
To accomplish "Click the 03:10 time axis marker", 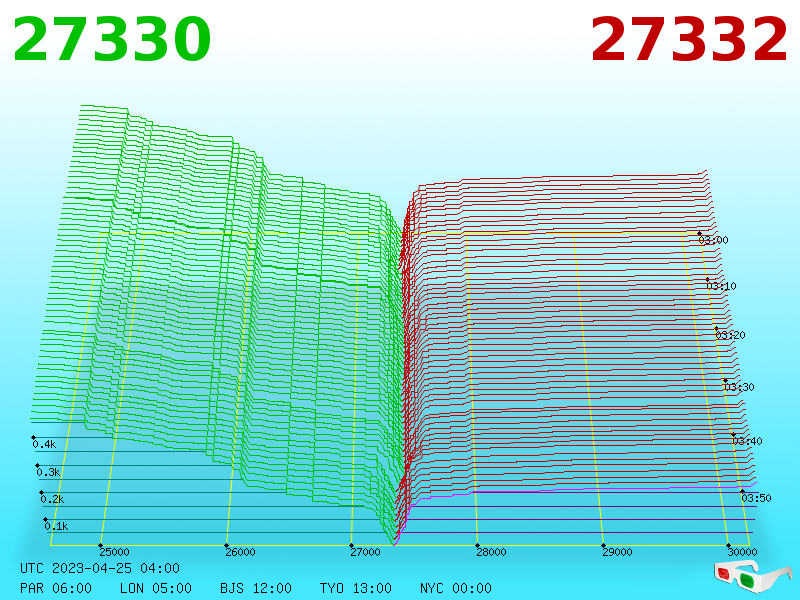I will click(x=721, y=286).
